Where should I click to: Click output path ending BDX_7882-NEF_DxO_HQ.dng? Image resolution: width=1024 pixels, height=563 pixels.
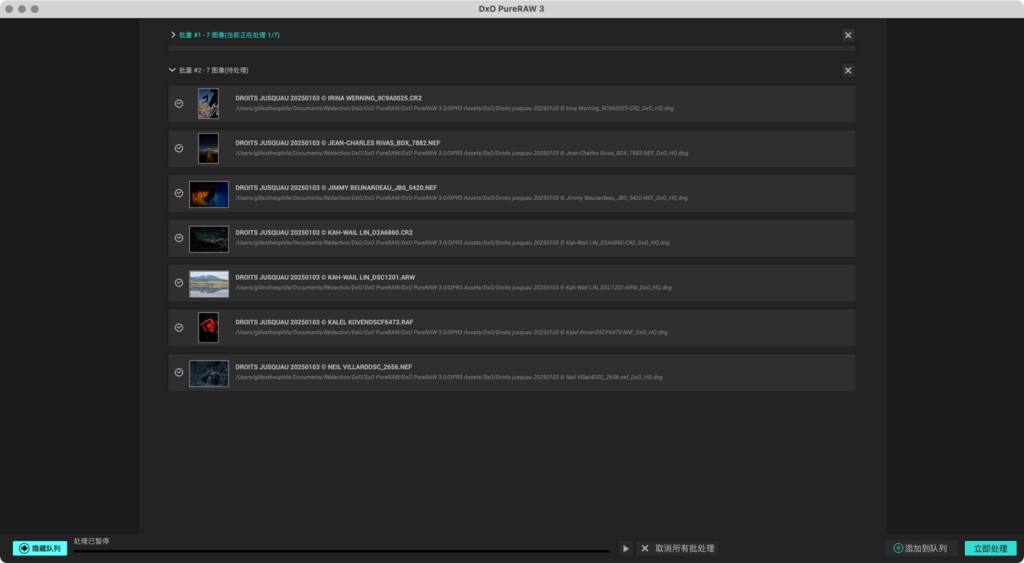tap(462, 153)
